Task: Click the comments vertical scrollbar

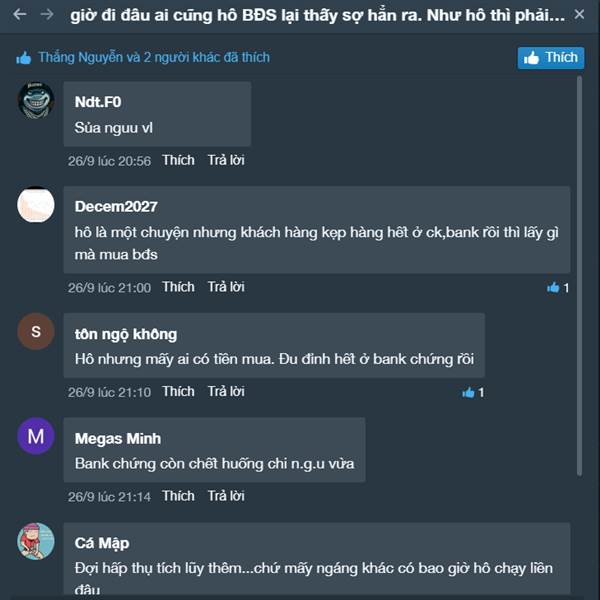Action: [x=580, y=250]
